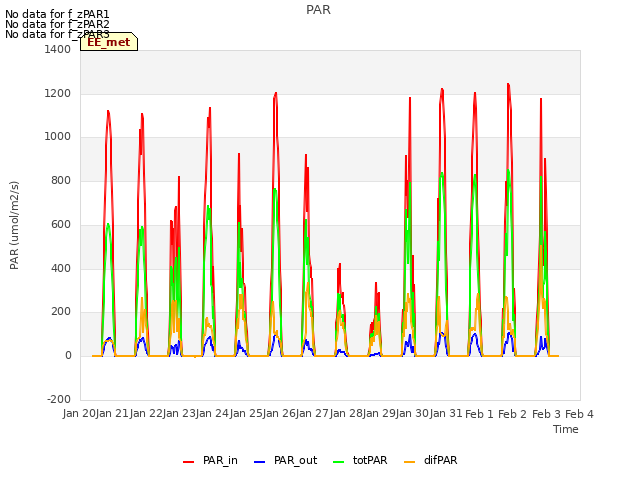Click the EE_met annotation box

[109, 42]
